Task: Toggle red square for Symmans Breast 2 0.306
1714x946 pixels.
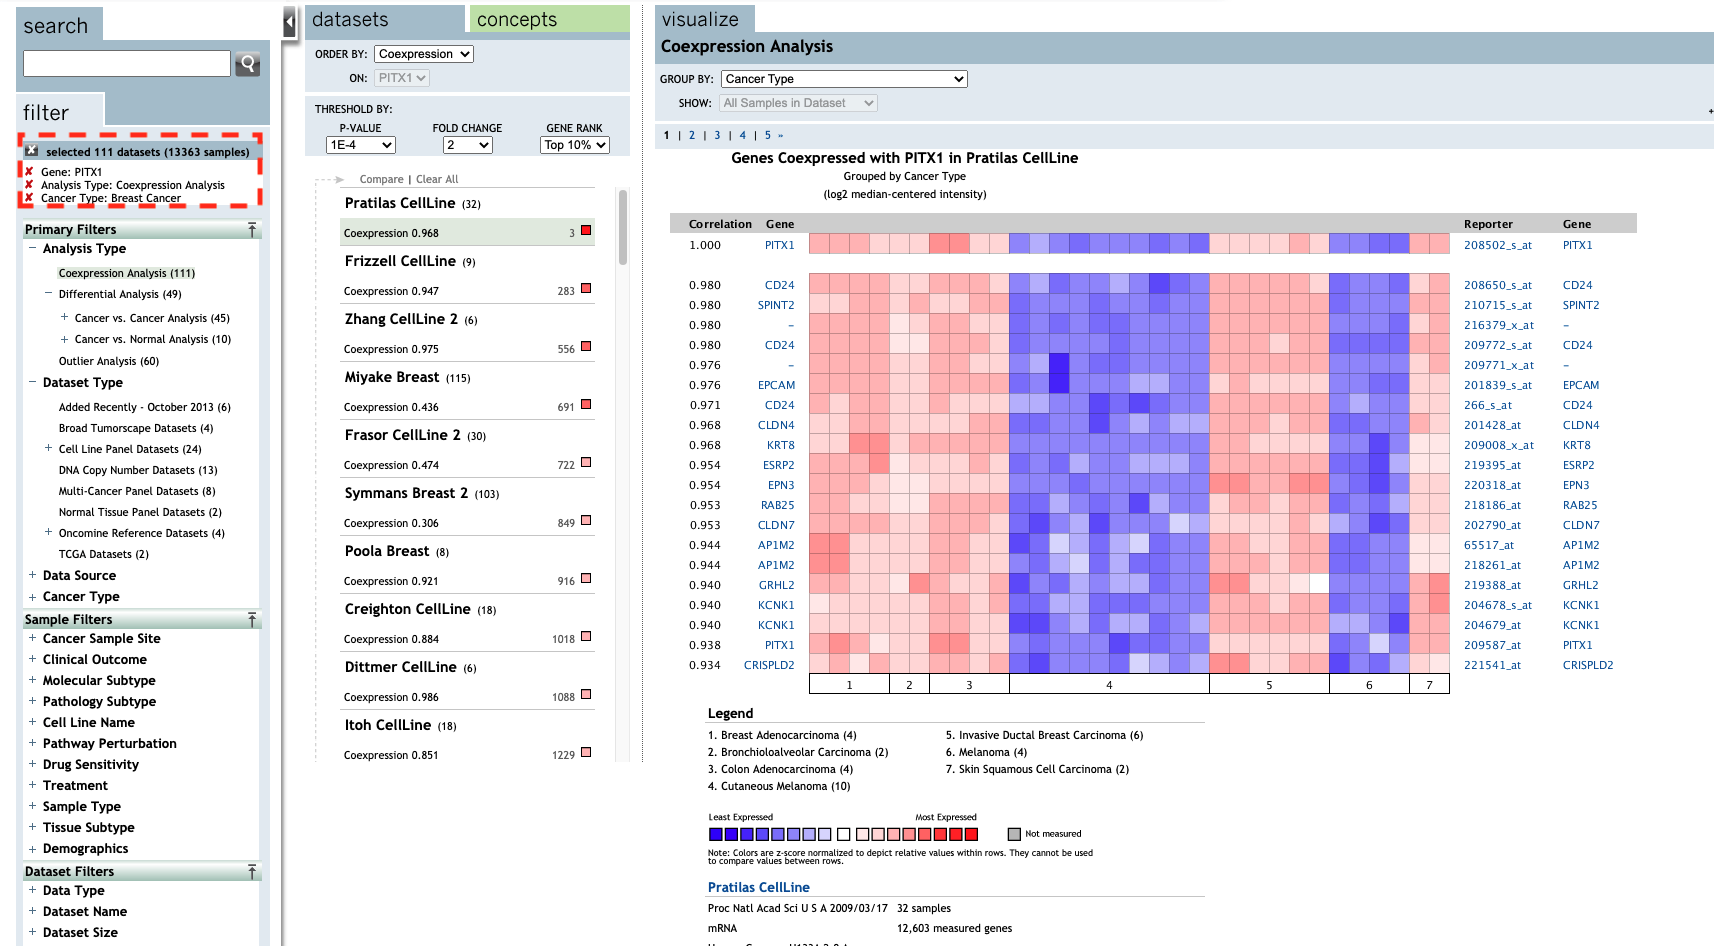Action: click(586, 521)
